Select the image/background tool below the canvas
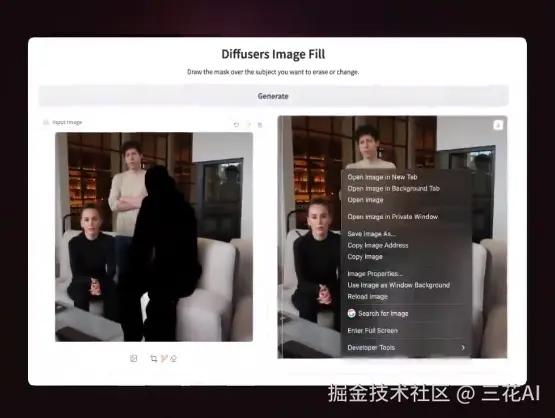555x418 pixels. (x=133, y=359)
